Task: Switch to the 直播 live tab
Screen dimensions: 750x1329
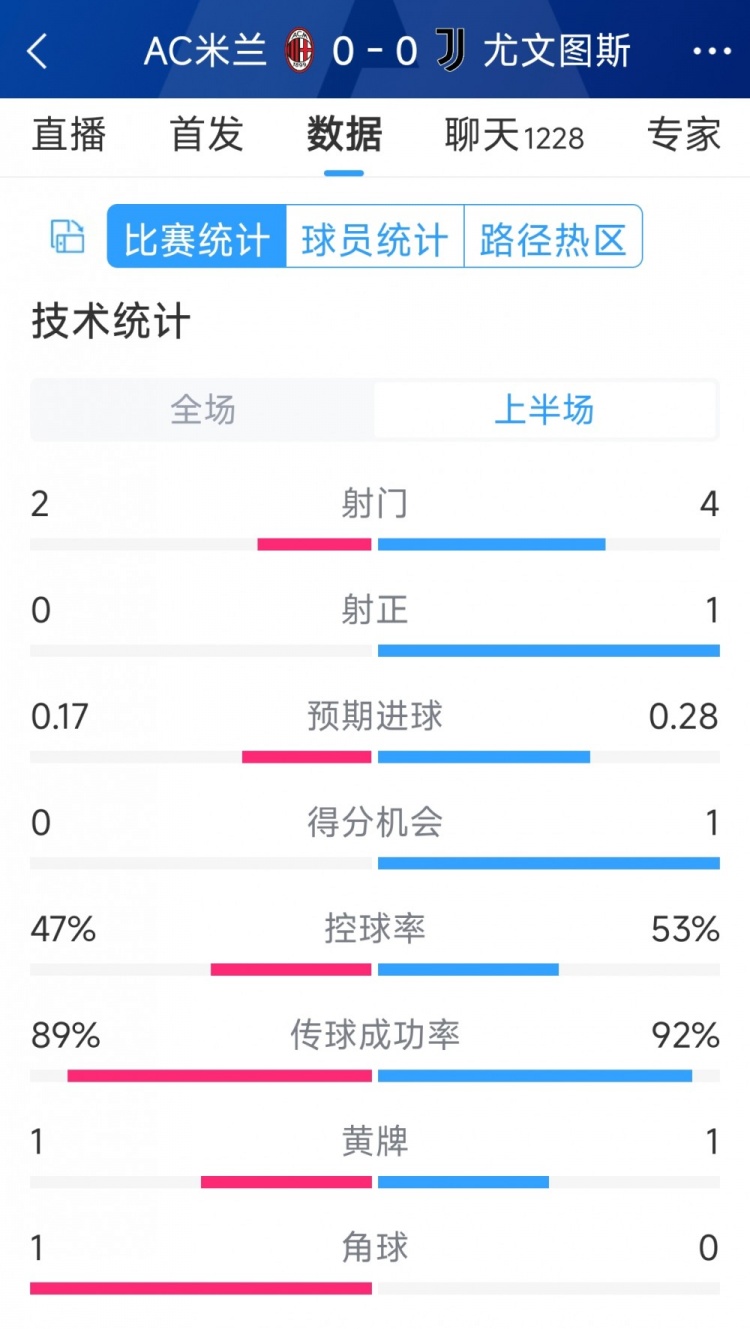Action: [68, 136]
